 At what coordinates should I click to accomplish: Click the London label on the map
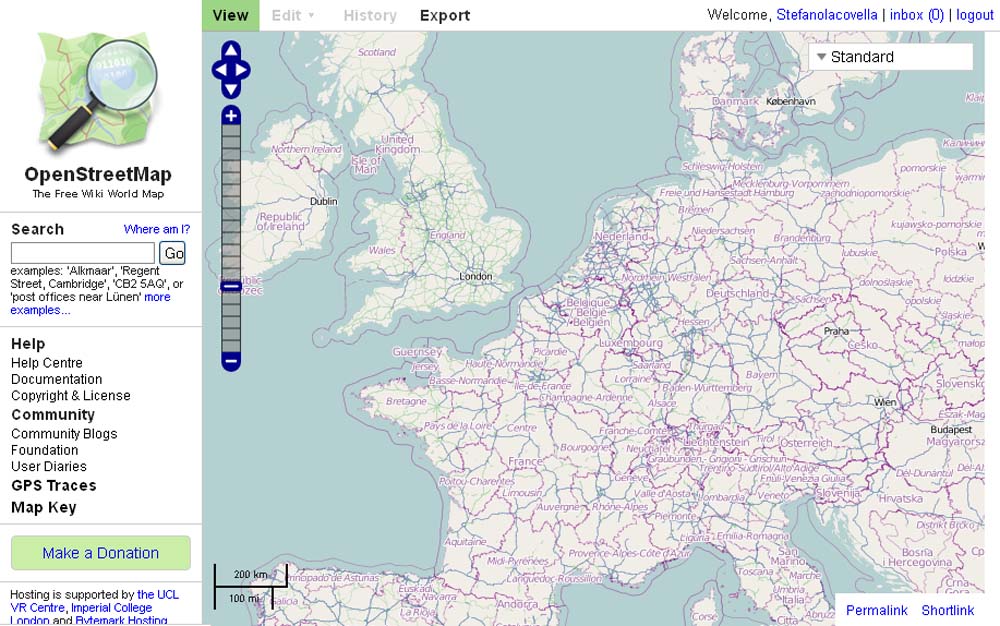476,277
